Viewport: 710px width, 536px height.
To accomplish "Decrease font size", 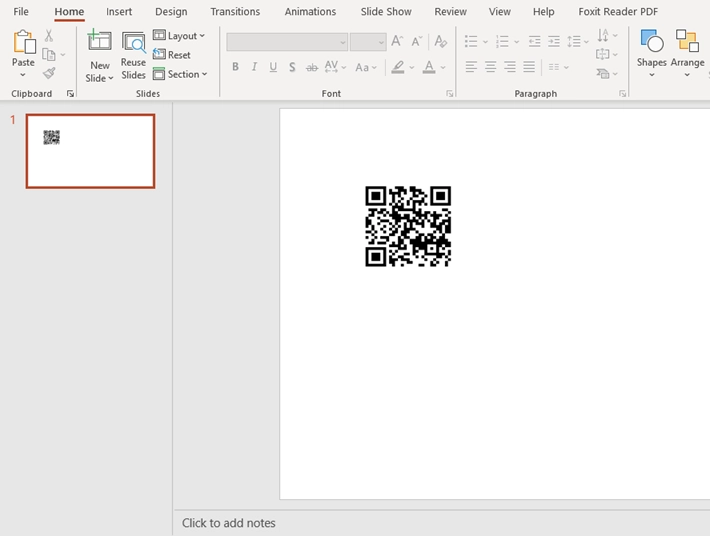I will tap(417, 42).
